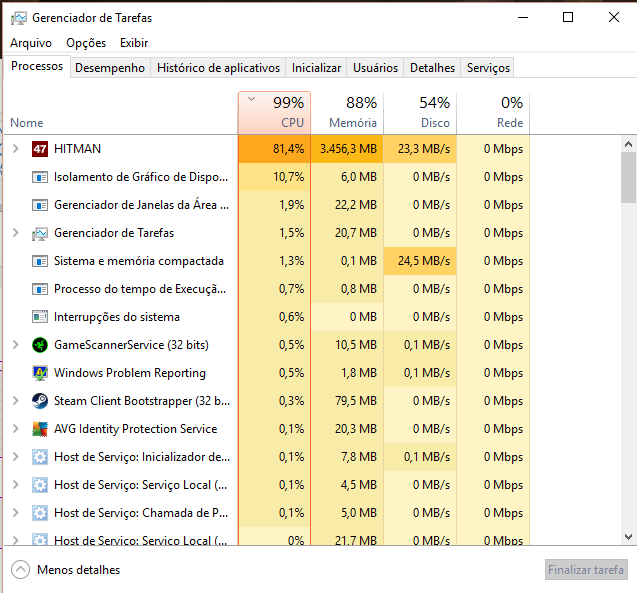Select the HITMAN process name
637x593 pixels.
tap(78, 149)
